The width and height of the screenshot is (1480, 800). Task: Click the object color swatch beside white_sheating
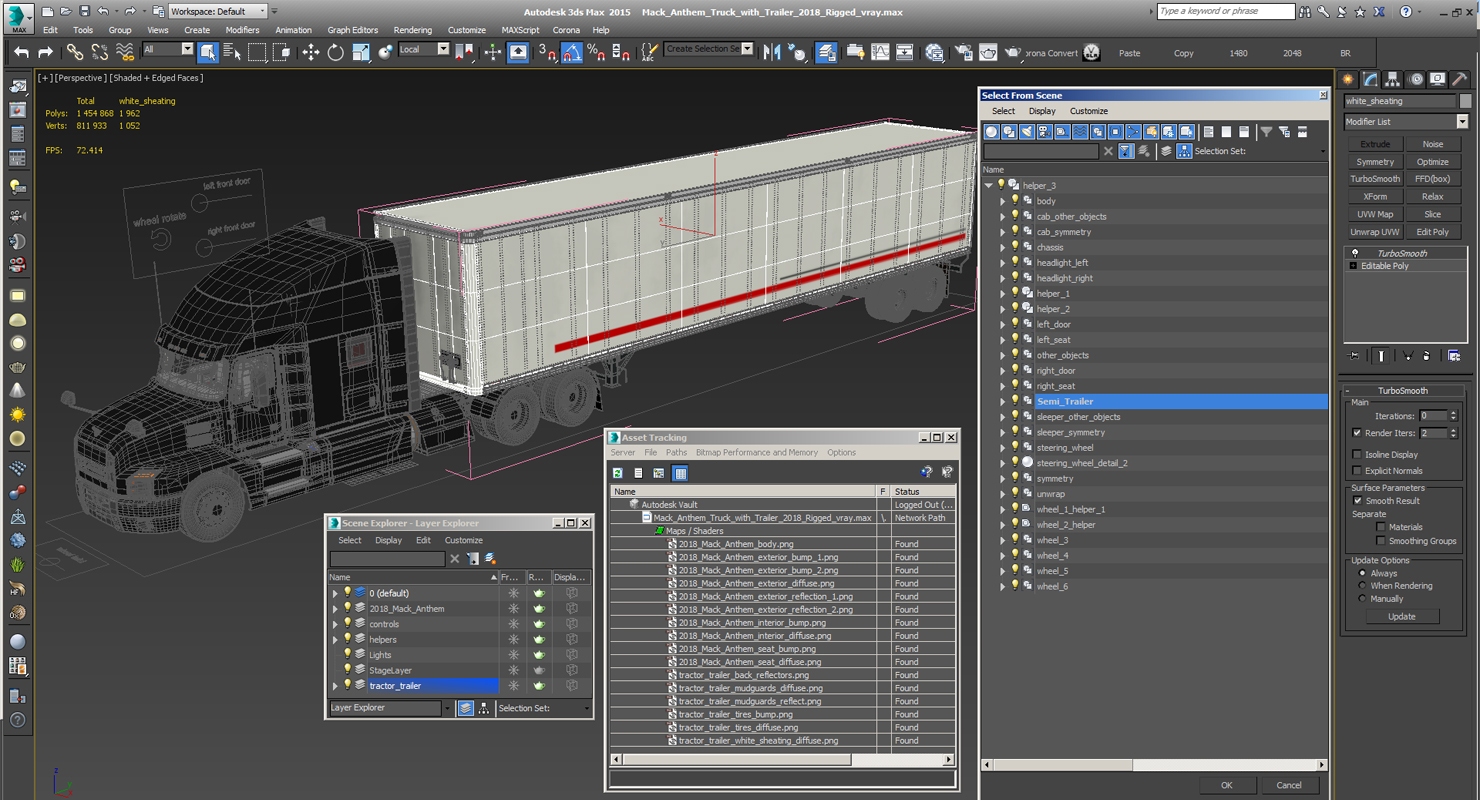pyautogui.click(x=1465, y=101)
